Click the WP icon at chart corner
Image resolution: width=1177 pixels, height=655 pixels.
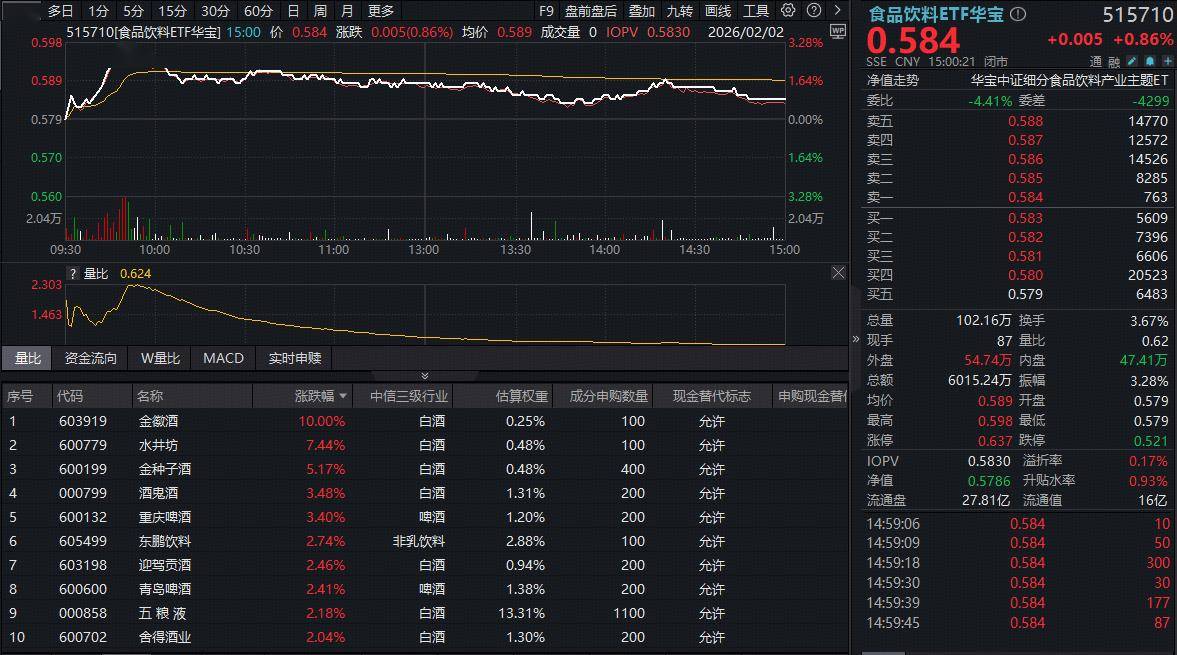837,31
